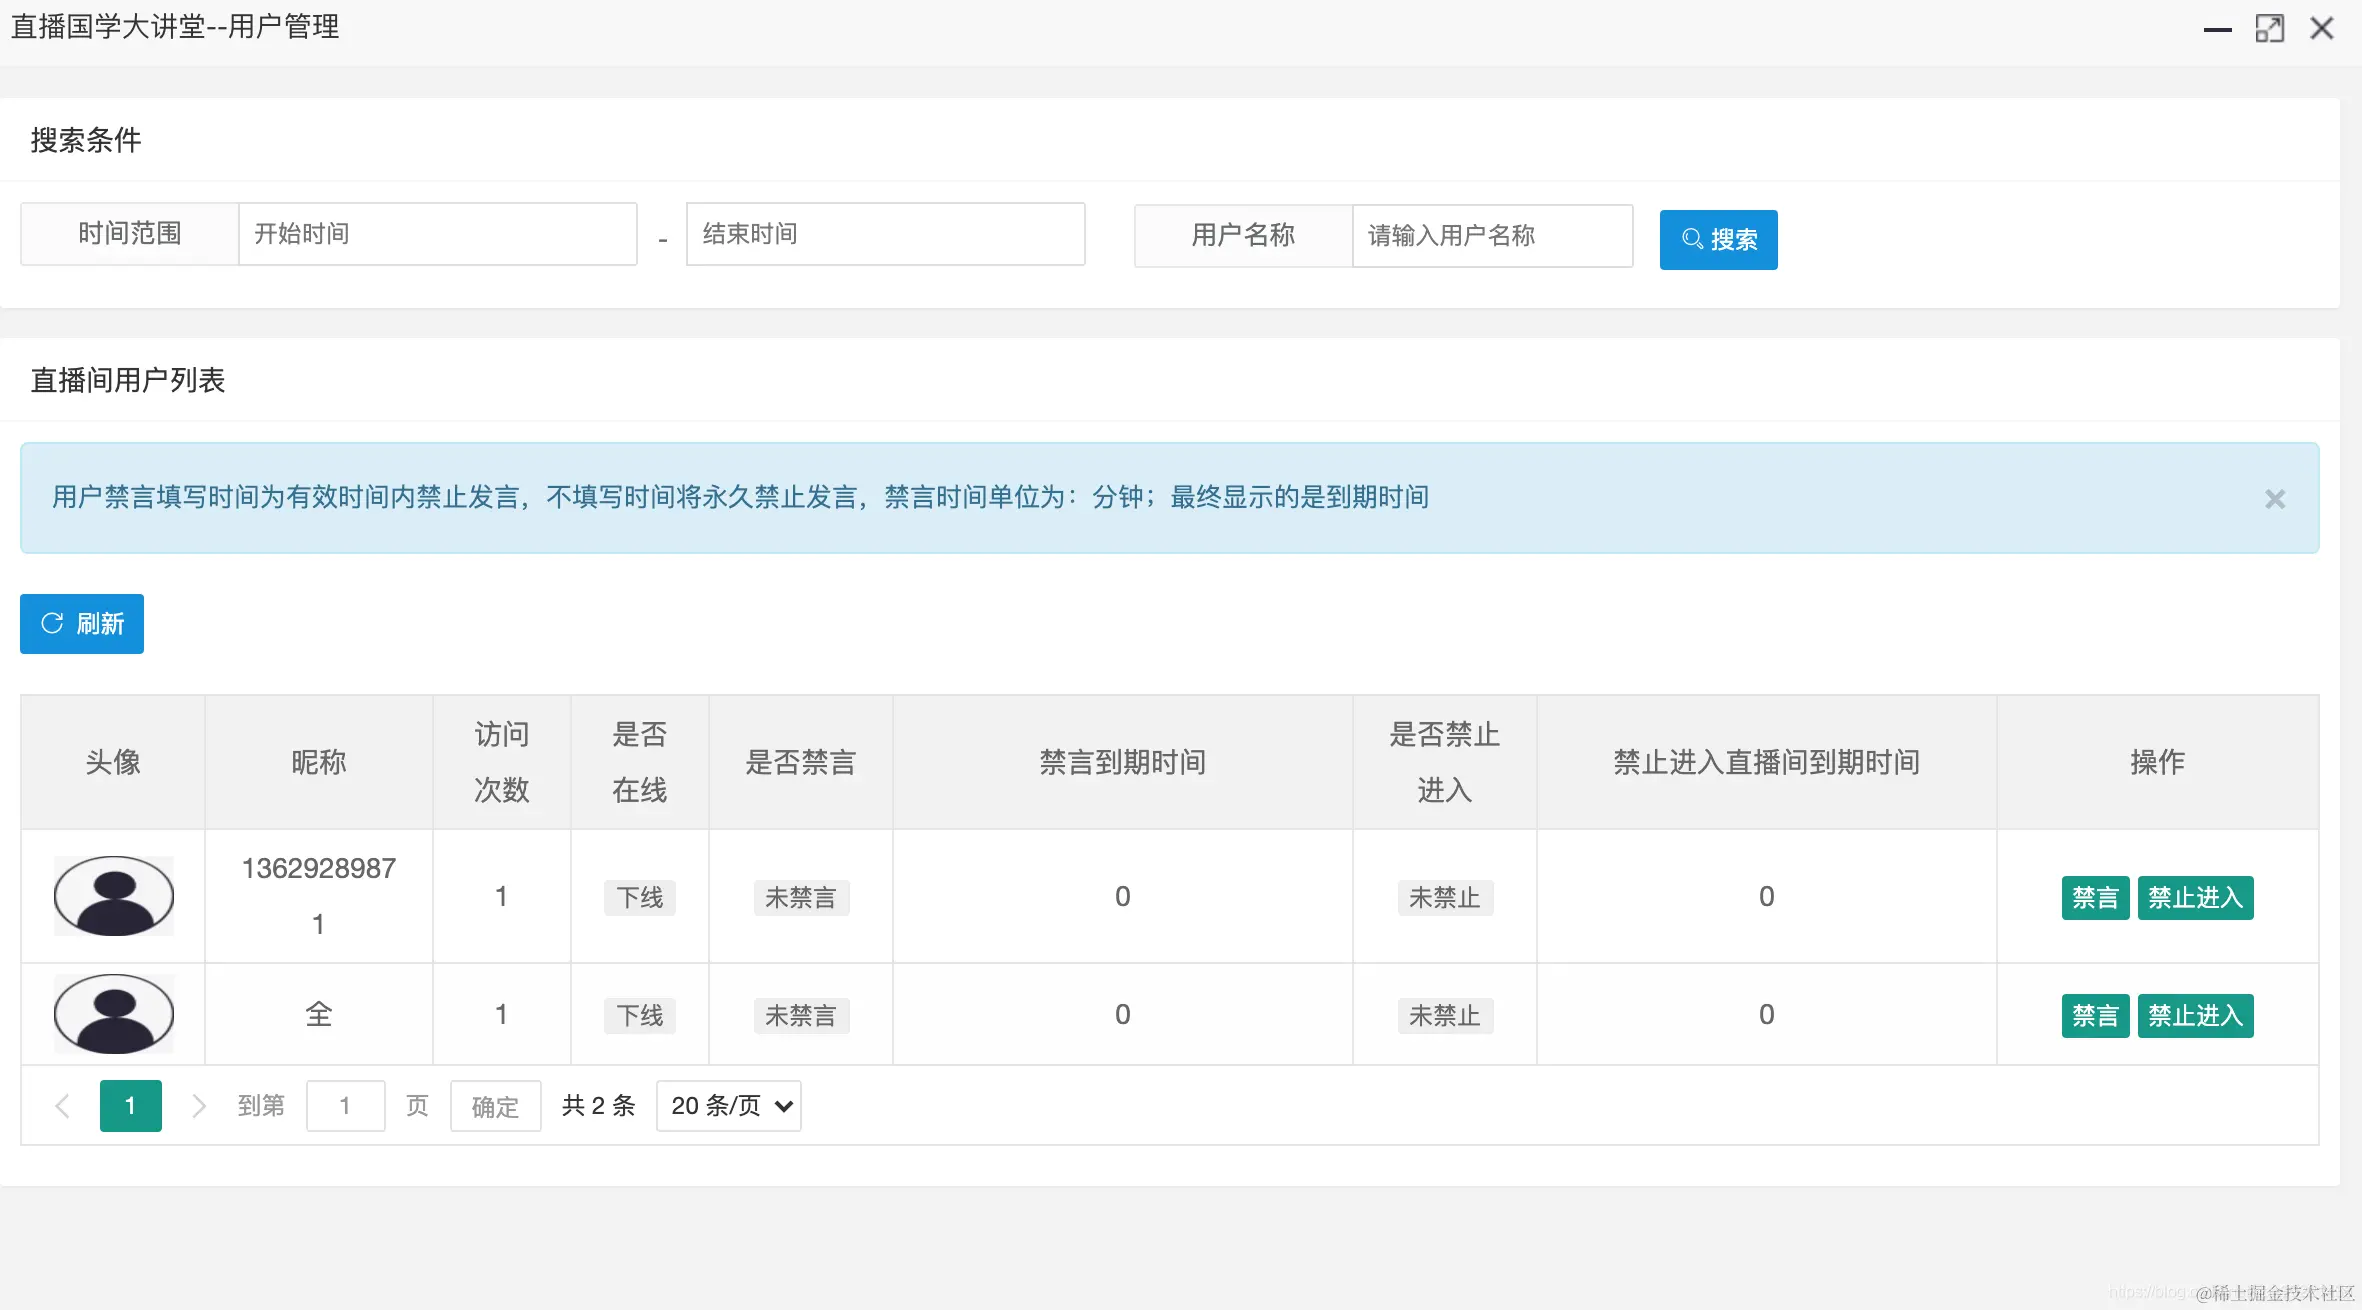This screenshot has height=1310, width=2362.
Task: Click the search magnifier icon
Action: [1692, 239]
